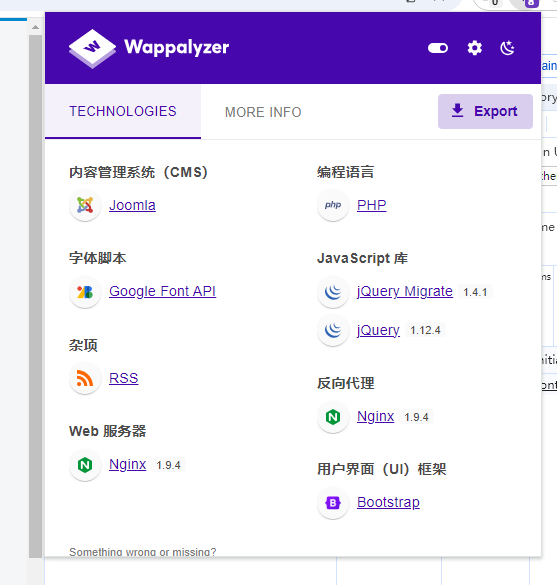Open Nginx link under 反向代理
The height and width of the screenshot is (585, 557).
click(375, 416)
